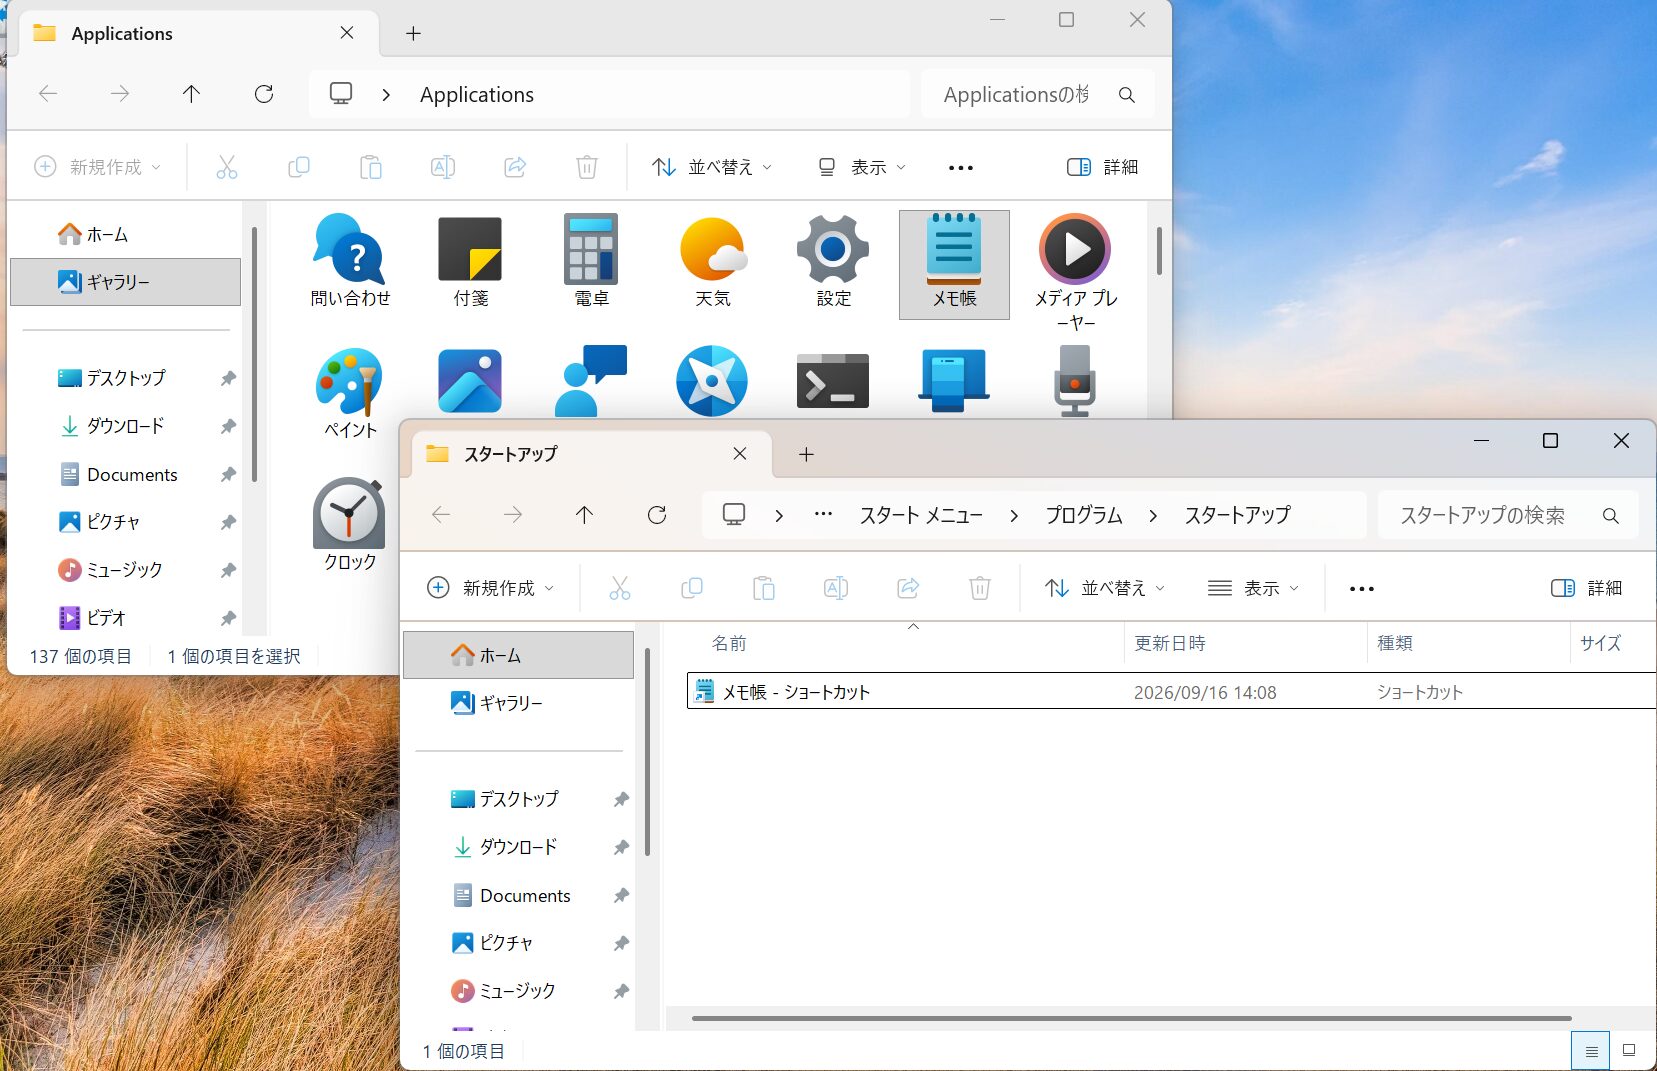Screen dimensions: 1657x1071
Task: Select メモ帳 - ショートカット file row
Action: coord(1170,691)
